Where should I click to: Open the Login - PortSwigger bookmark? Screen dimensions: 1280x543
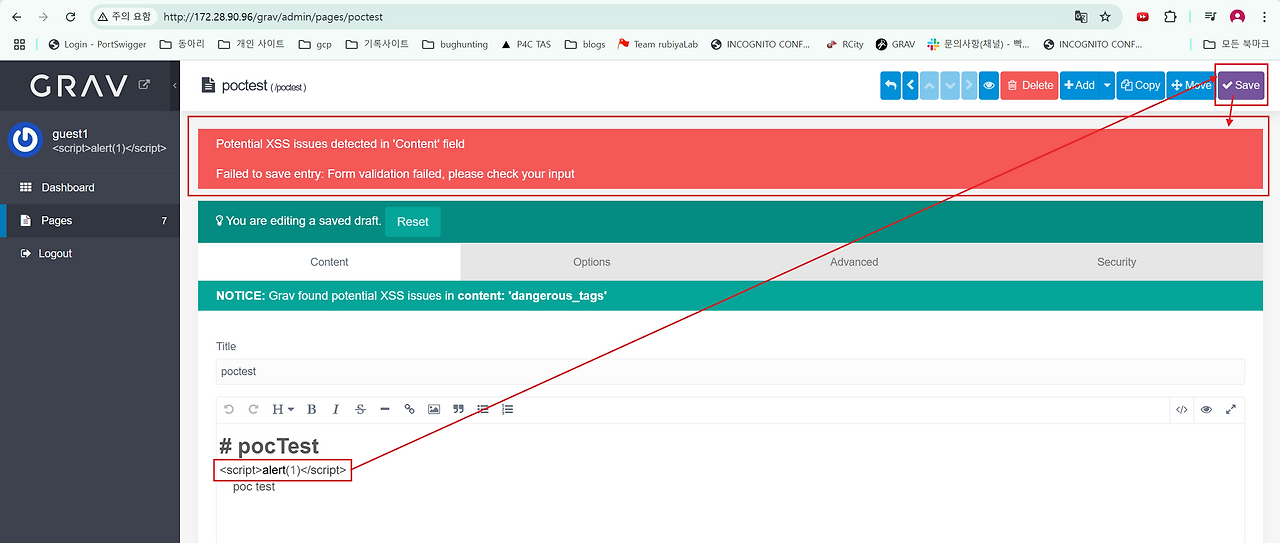98,44
